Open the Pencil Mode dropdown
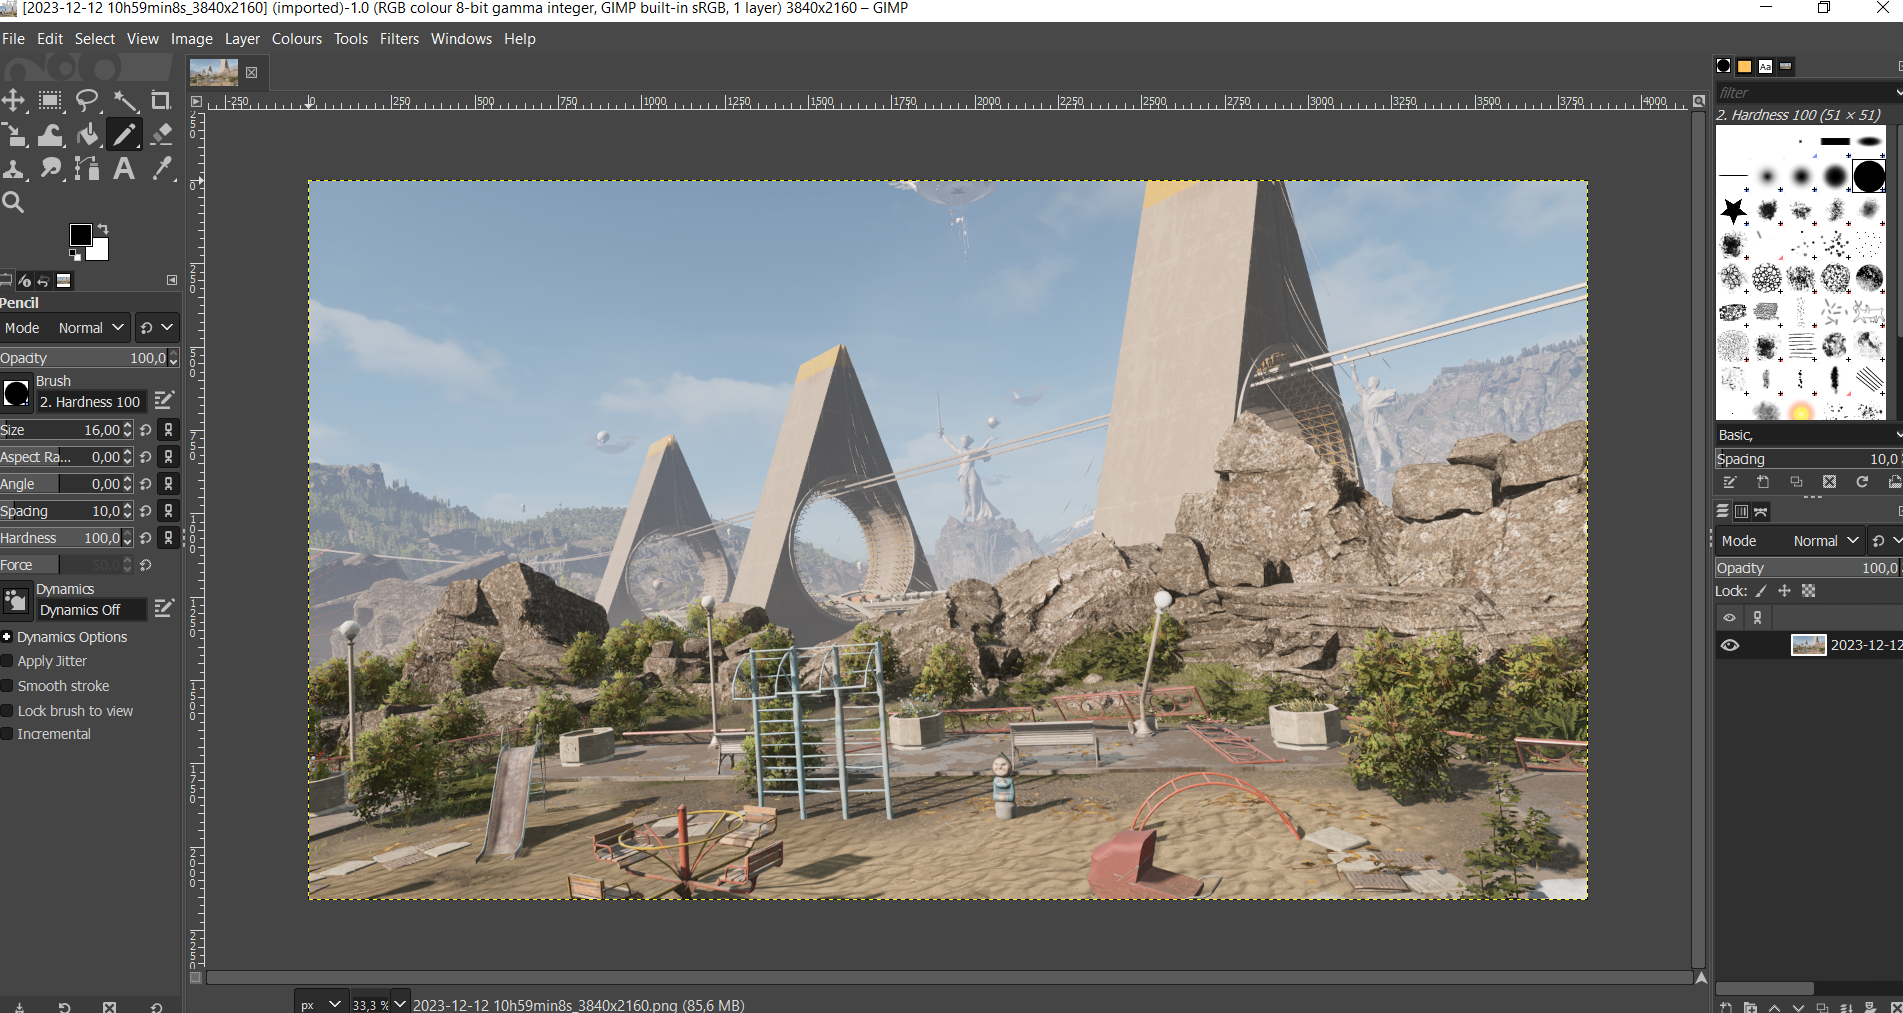The width and height of the screenshot is (1903, 1013). pos(91,328)
